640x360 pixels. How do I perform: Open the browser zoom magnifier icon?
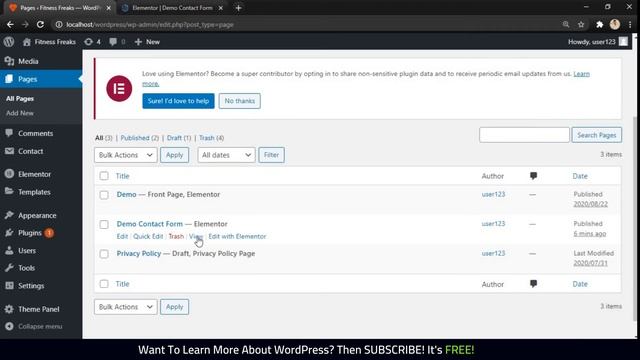566,24
